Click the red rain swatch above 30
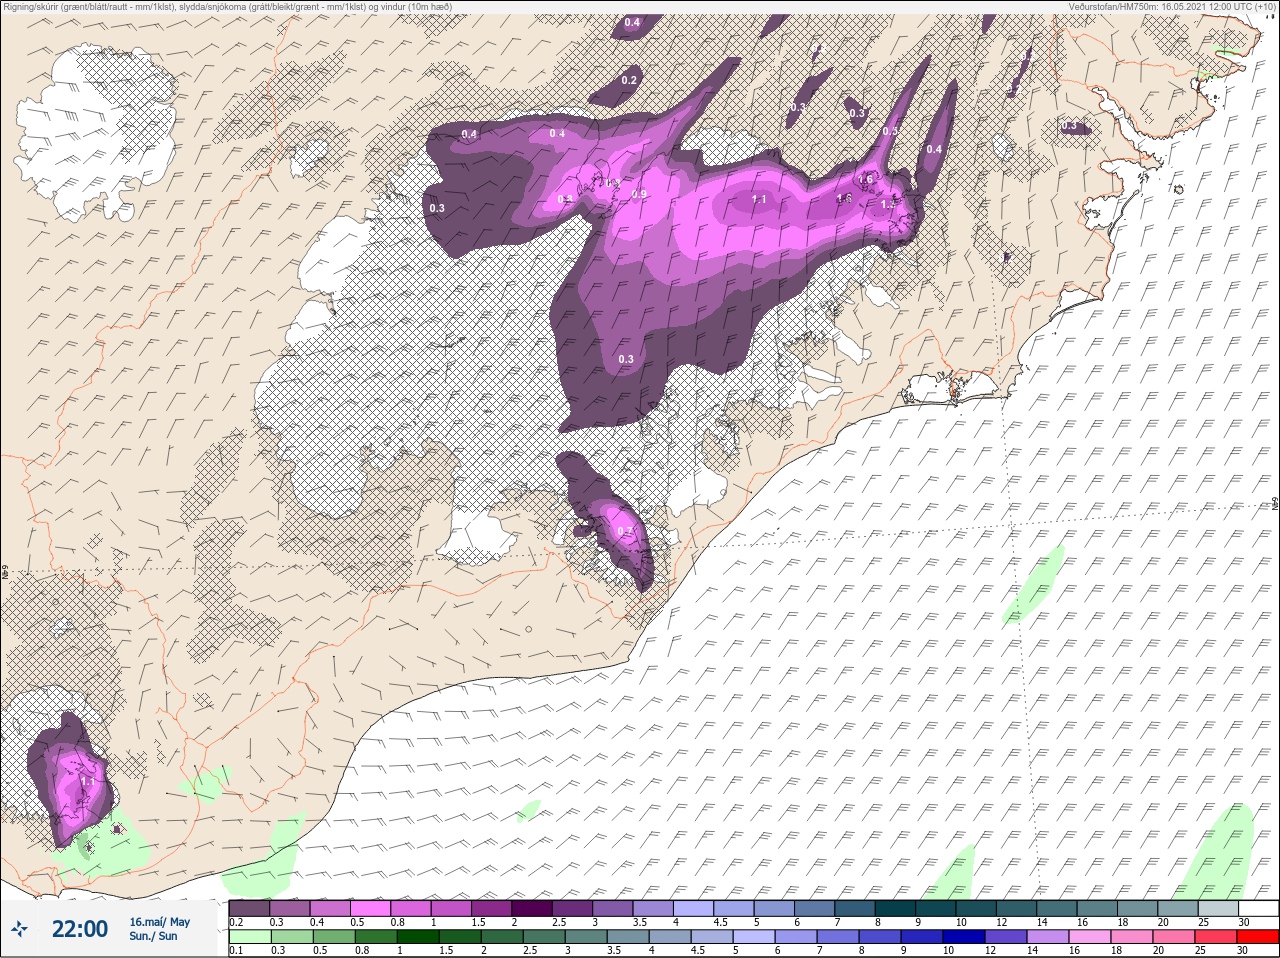 pos(1258,936)
